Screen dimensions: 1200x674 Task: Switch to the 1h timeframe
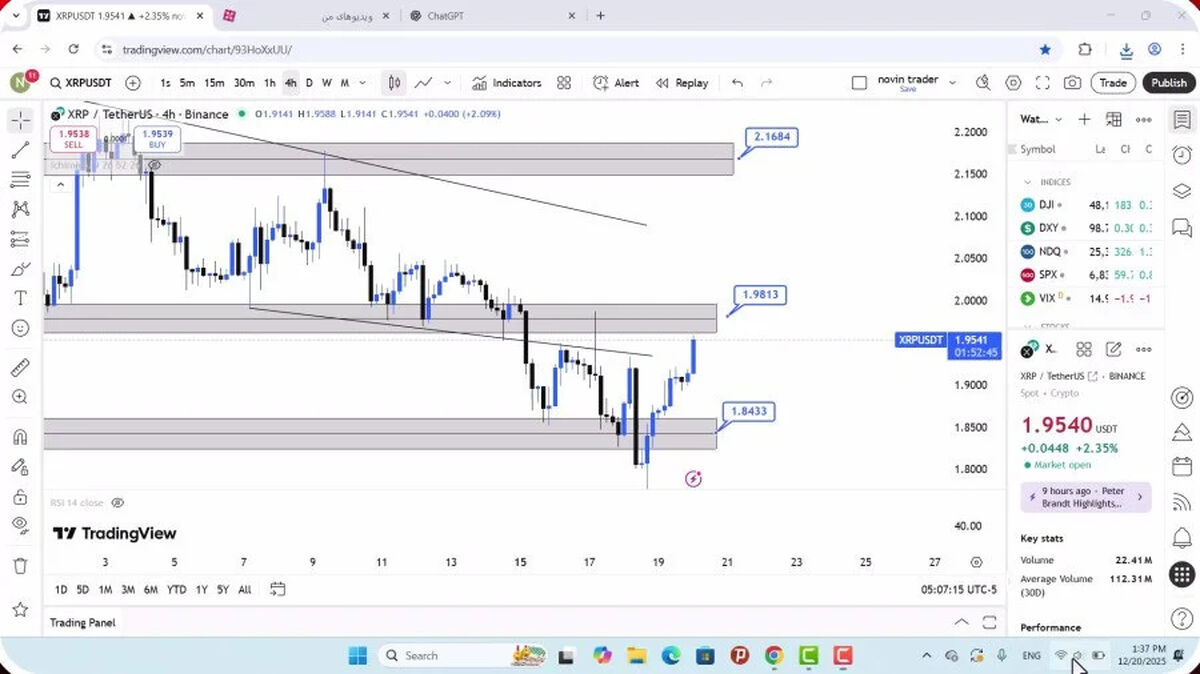269,83
